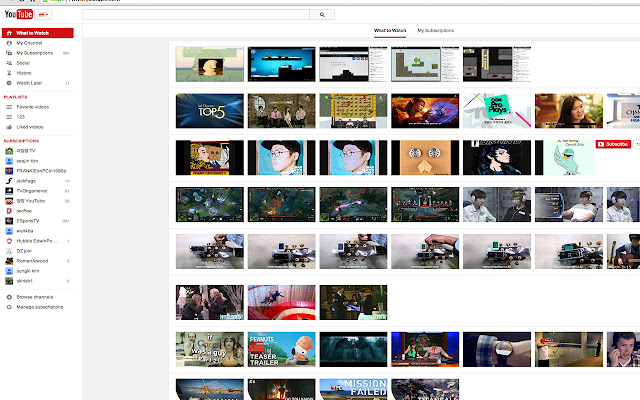Open the guide dropdown beside the YouTube logo

tap(43, 15)
